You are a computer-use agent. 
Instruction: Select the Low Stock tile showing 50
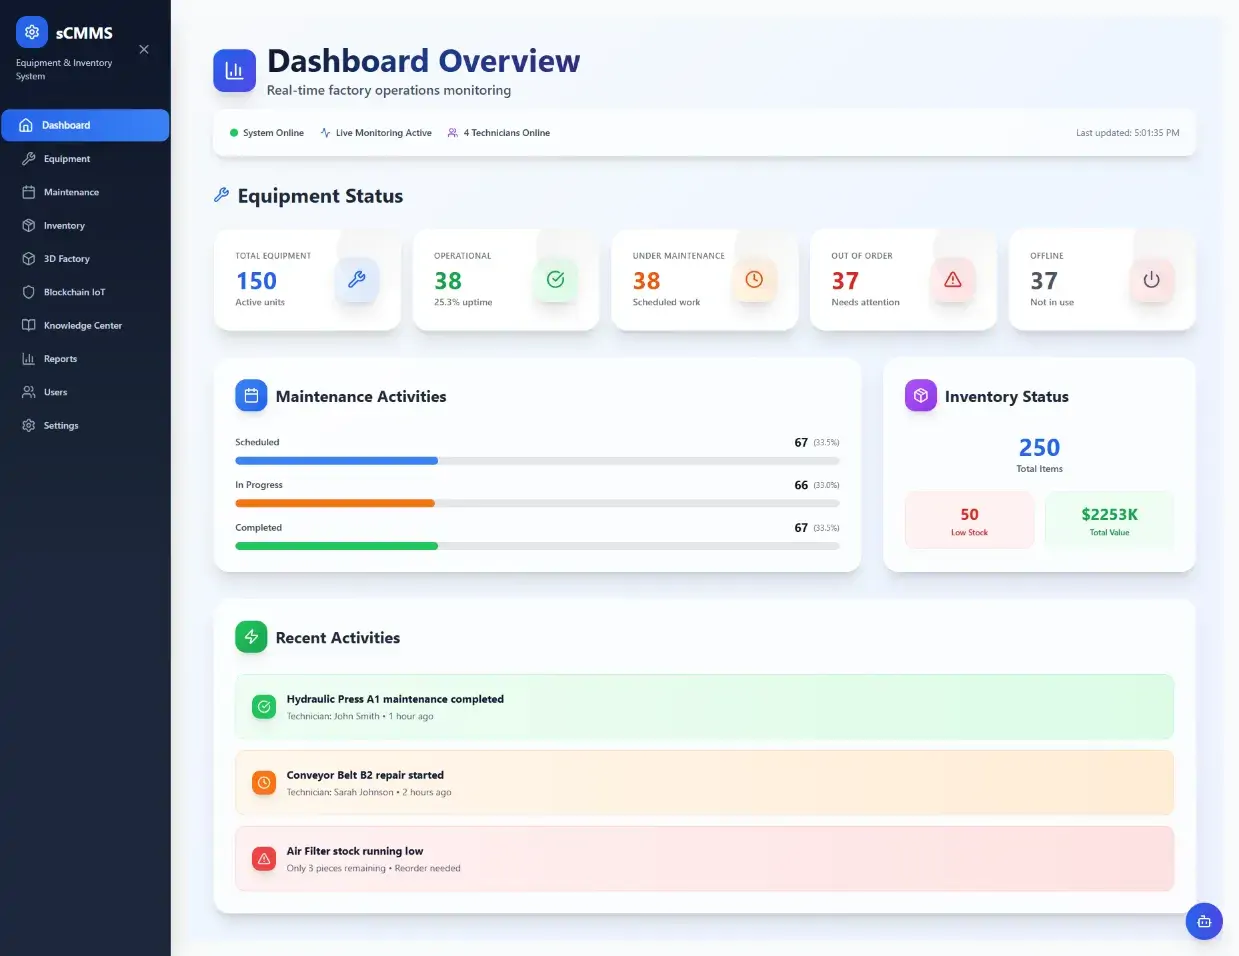click(969, 520)
